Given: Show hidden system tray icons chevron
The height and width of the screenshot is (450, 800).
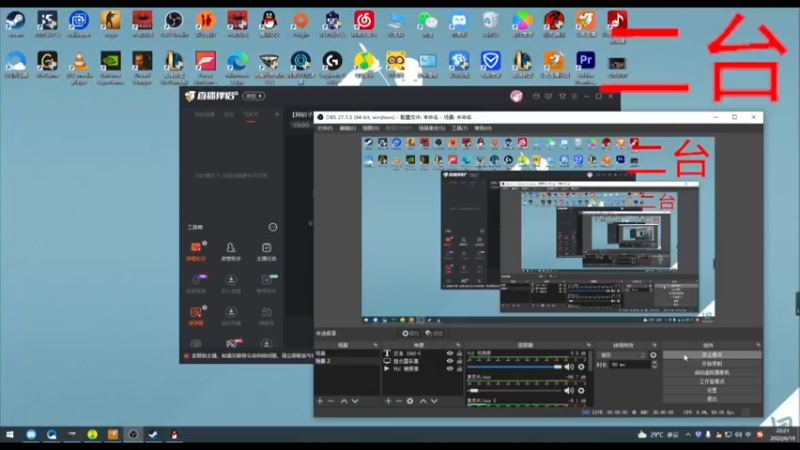Looking at the screenshot, I should pos(688,435).
